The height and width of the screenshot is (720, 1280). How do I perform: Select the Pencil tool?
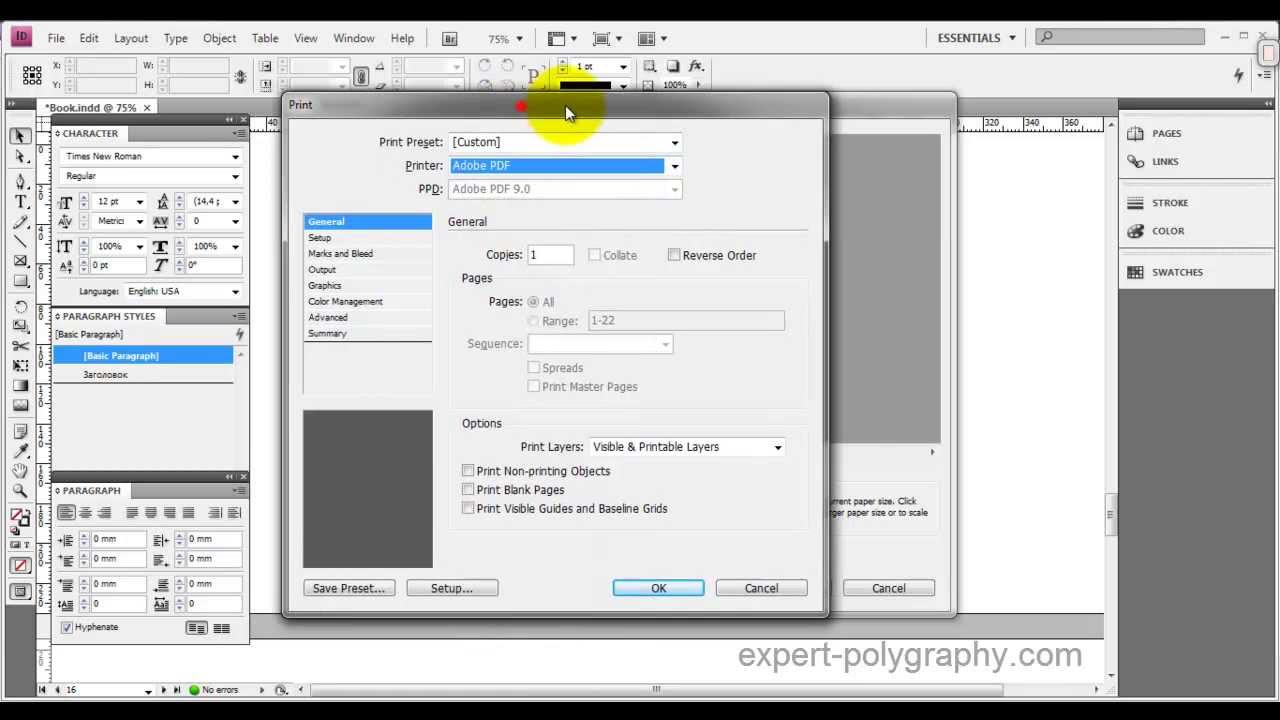(x=20, y=221)
